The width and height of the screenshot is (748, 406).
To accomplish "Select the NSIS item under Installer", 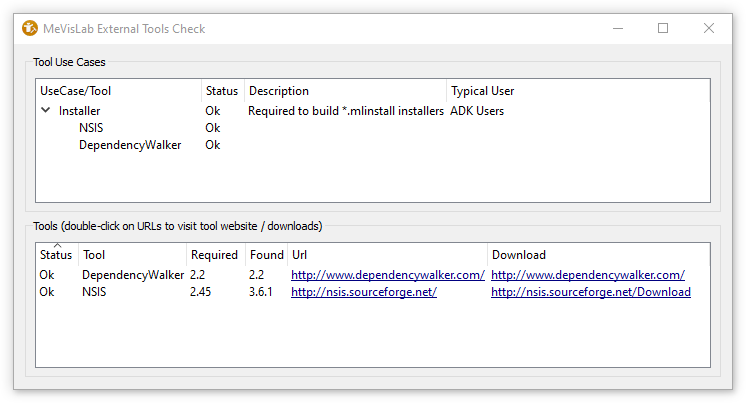I will click(91, 128).
